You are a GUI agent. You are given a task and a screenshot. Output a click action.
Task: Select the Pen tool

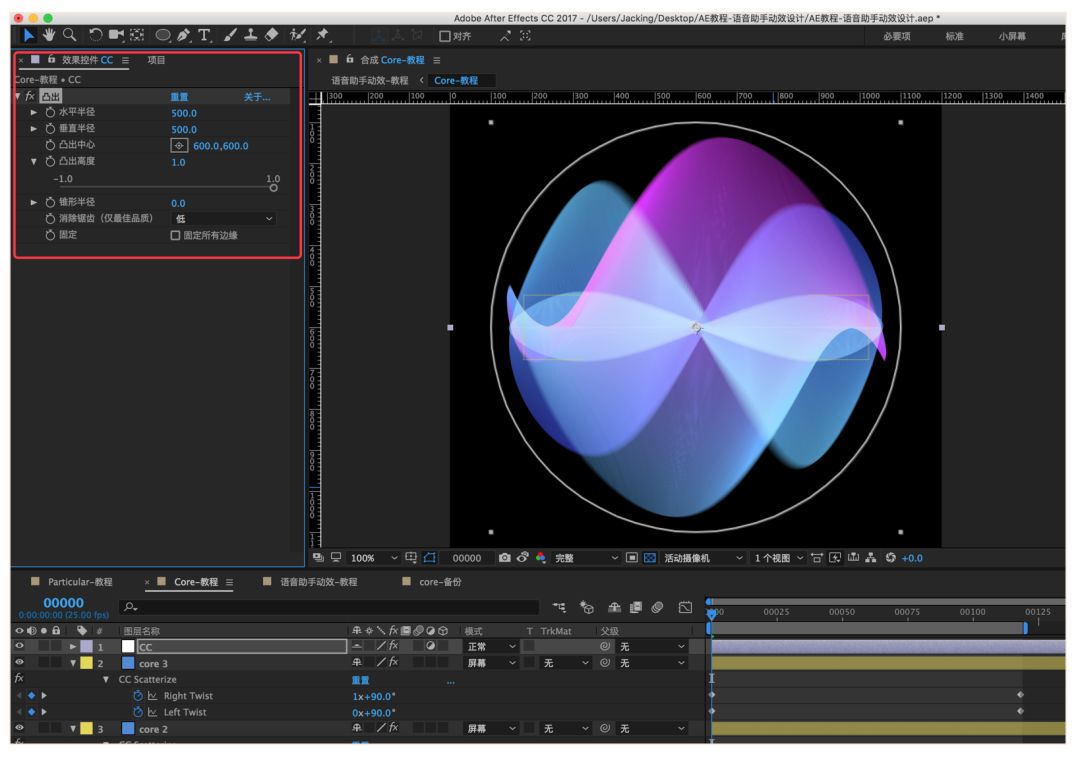[x=183, y=34]
